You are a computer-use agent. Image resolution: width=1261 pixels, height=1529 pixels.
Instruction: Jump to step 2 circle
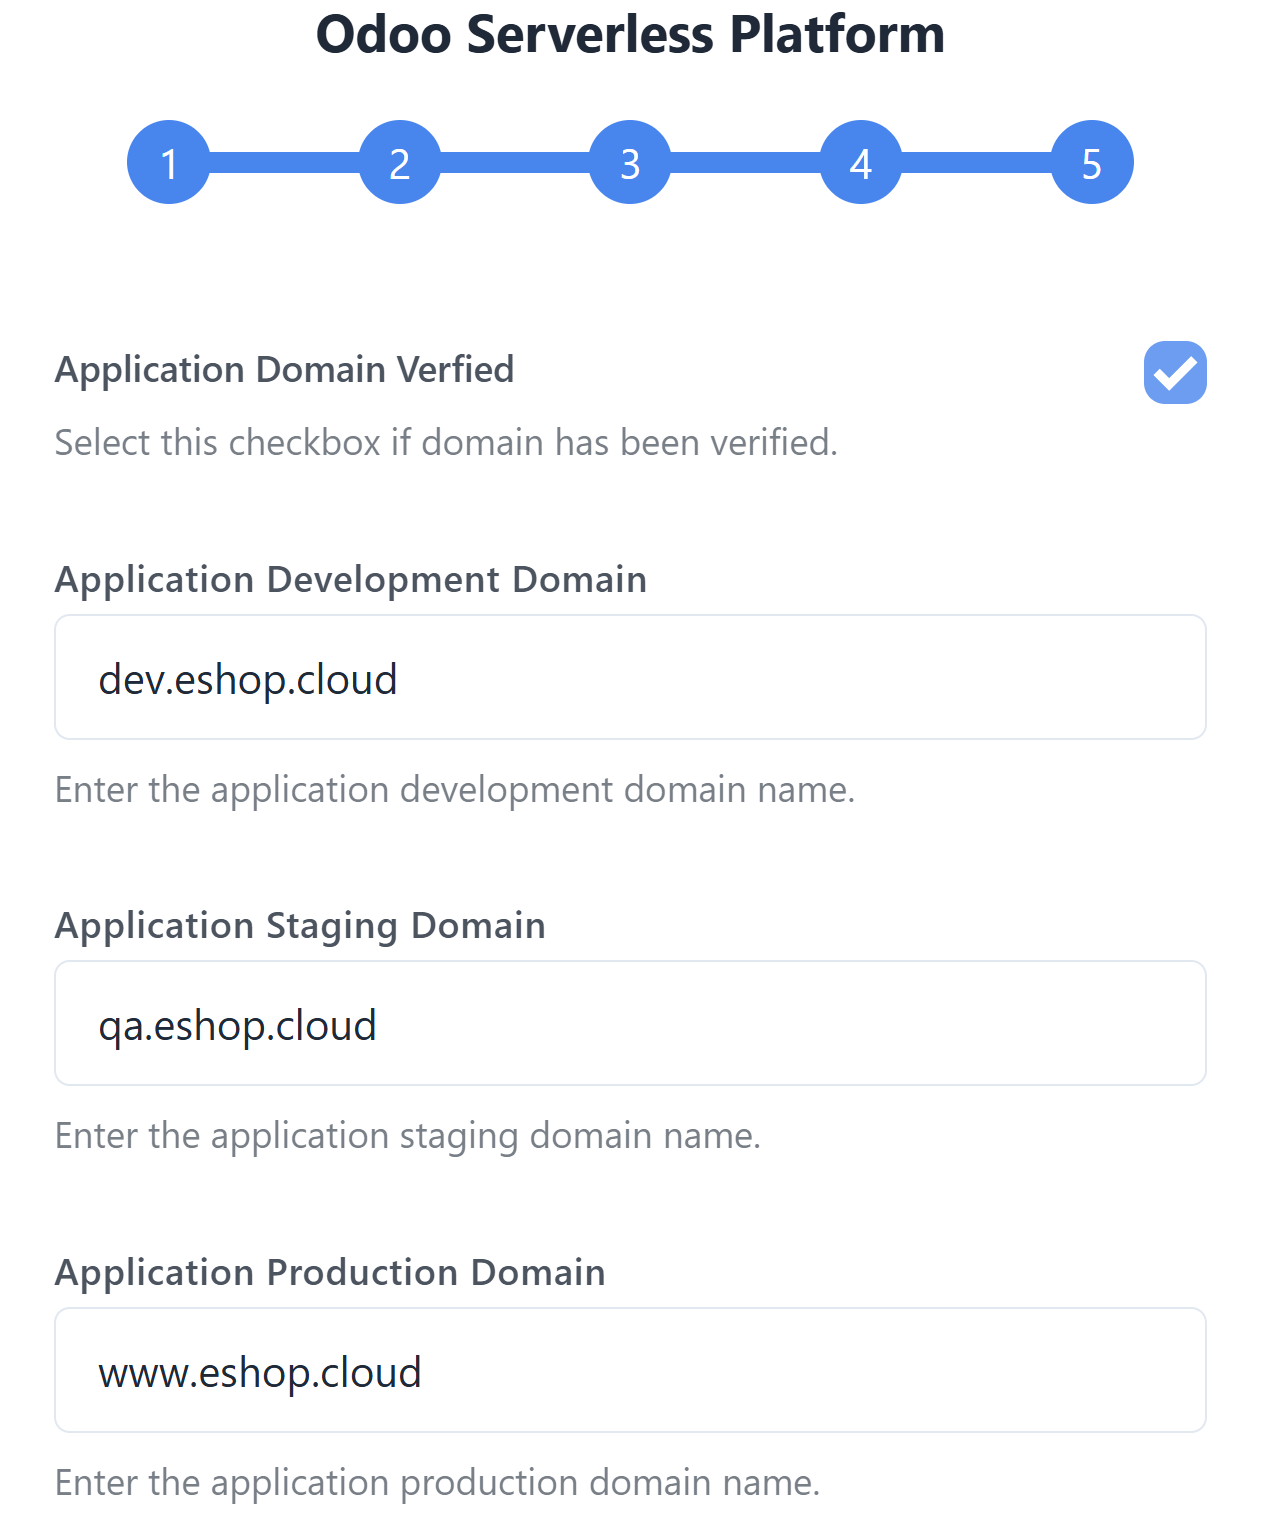(400, 162)
